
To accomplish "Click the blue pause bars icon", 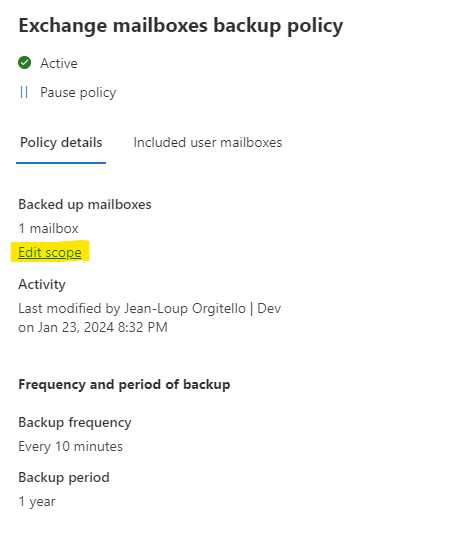I will pos(24,92).
